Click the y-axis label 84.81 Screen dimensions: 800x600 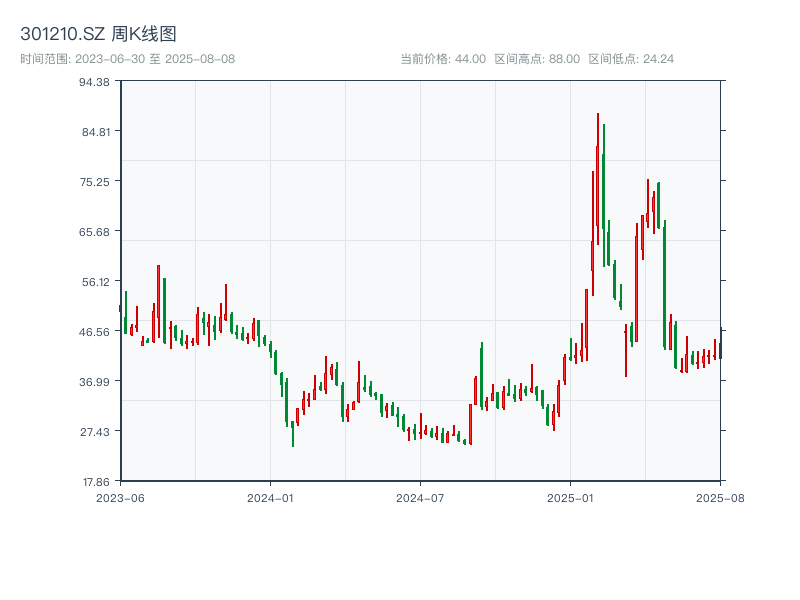pyautogui.click(x=96, y=132)
